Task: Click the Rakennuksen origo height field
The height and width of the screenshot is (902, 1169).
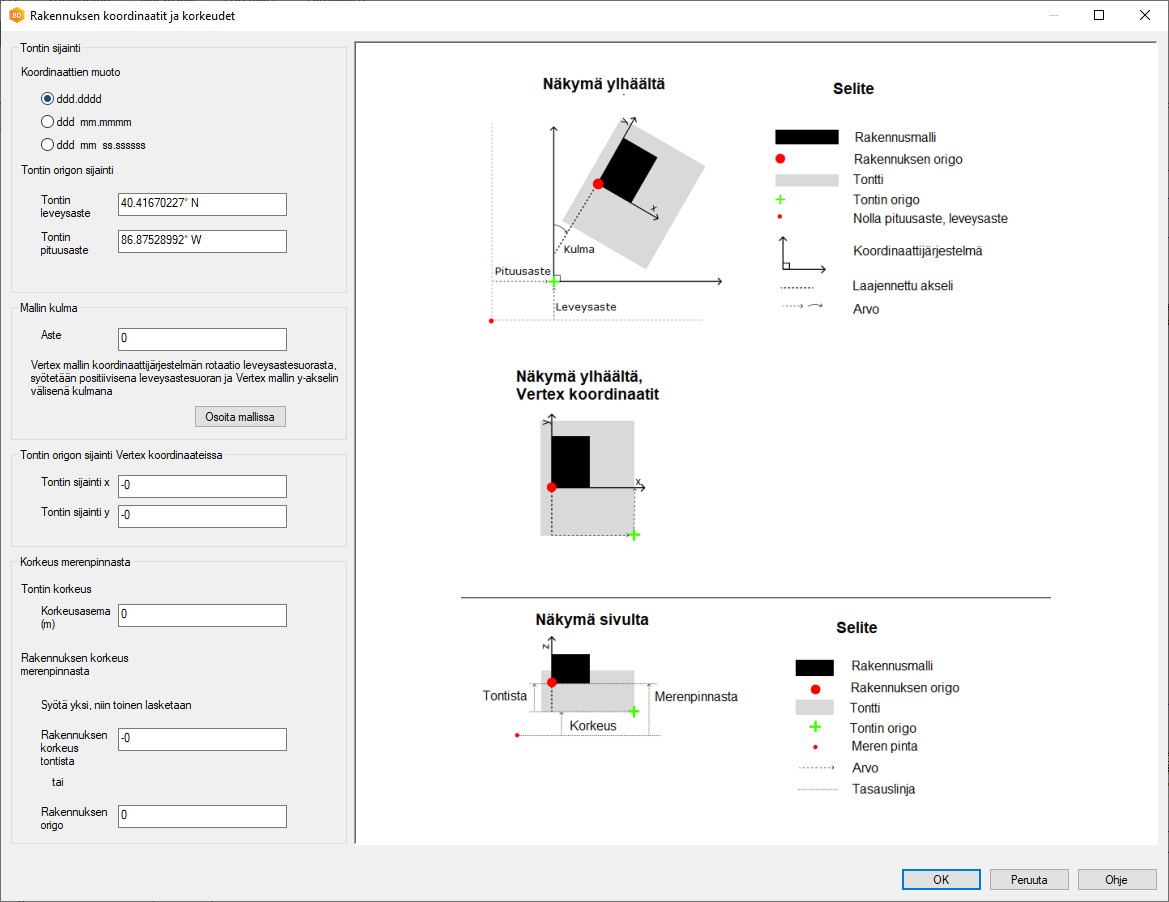Action: click(202, 816)
